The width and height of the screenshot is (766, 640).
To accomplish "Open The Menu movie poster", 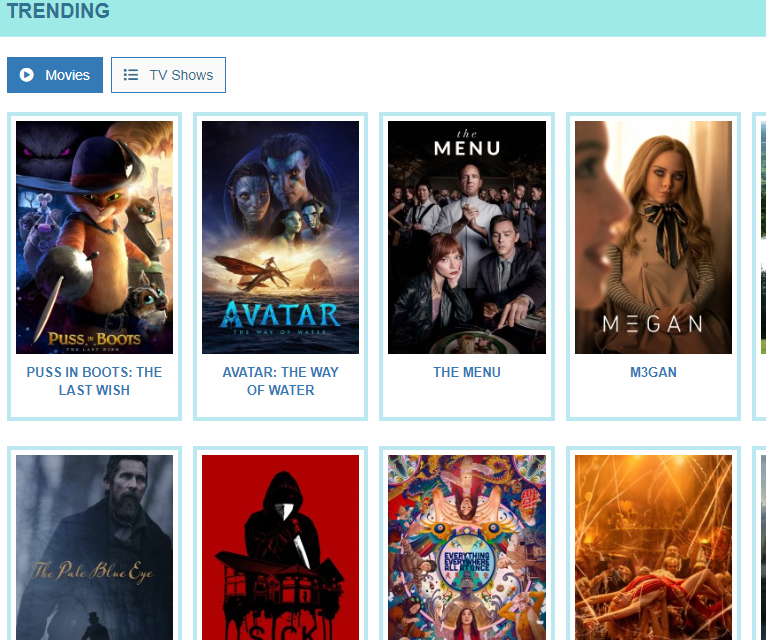I will [467, 237].
